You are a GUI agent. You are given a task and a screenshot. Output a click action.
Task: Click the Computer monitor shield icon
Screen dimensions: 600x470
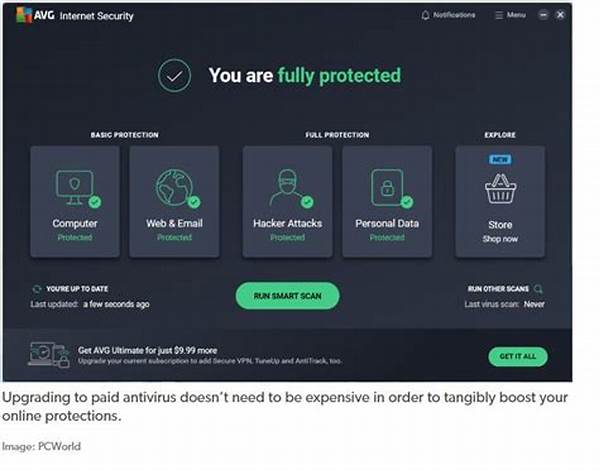tap(74, 187)
